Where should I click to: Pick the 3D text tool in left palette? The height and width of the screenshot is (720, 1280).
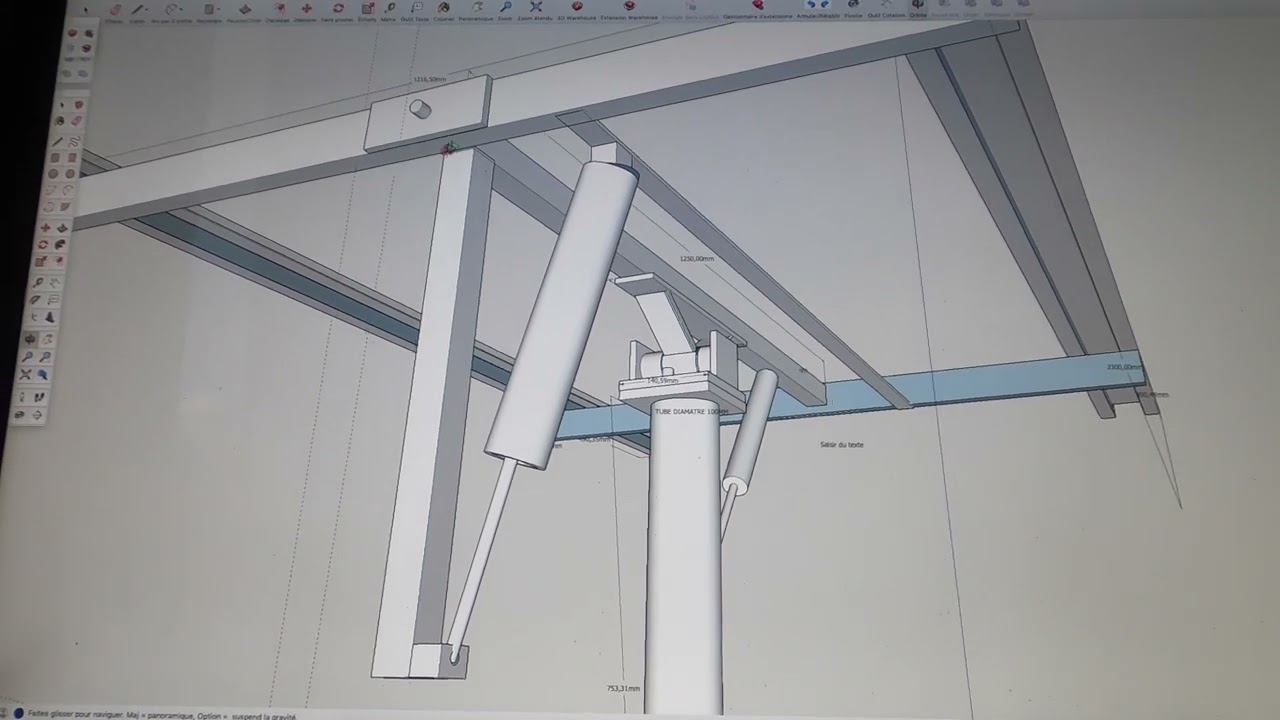tap(51, 316)
